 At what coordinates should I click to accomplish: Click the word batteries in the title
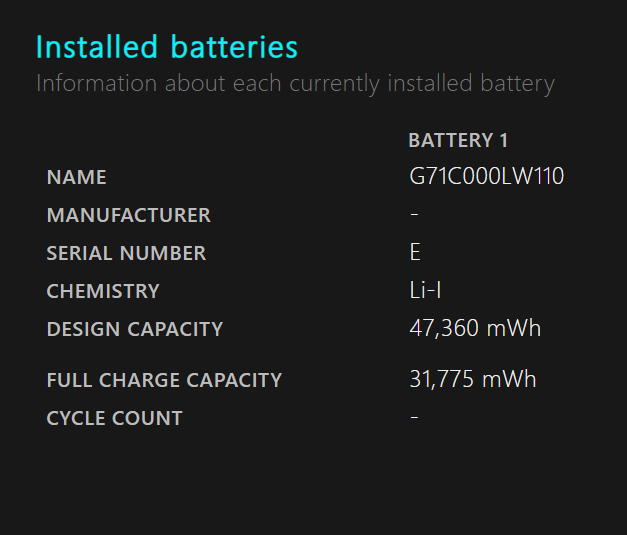234,47
